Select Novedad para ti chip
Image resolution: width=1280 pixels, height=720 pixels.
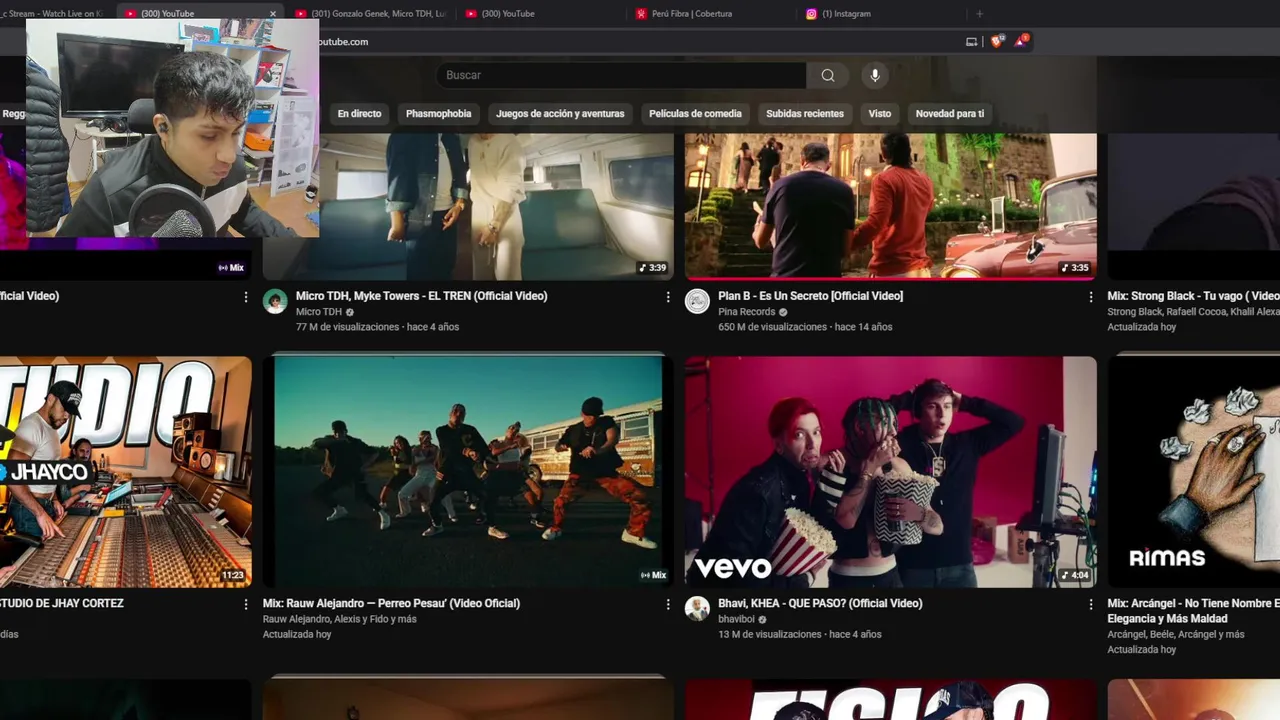tap(950, 114)
